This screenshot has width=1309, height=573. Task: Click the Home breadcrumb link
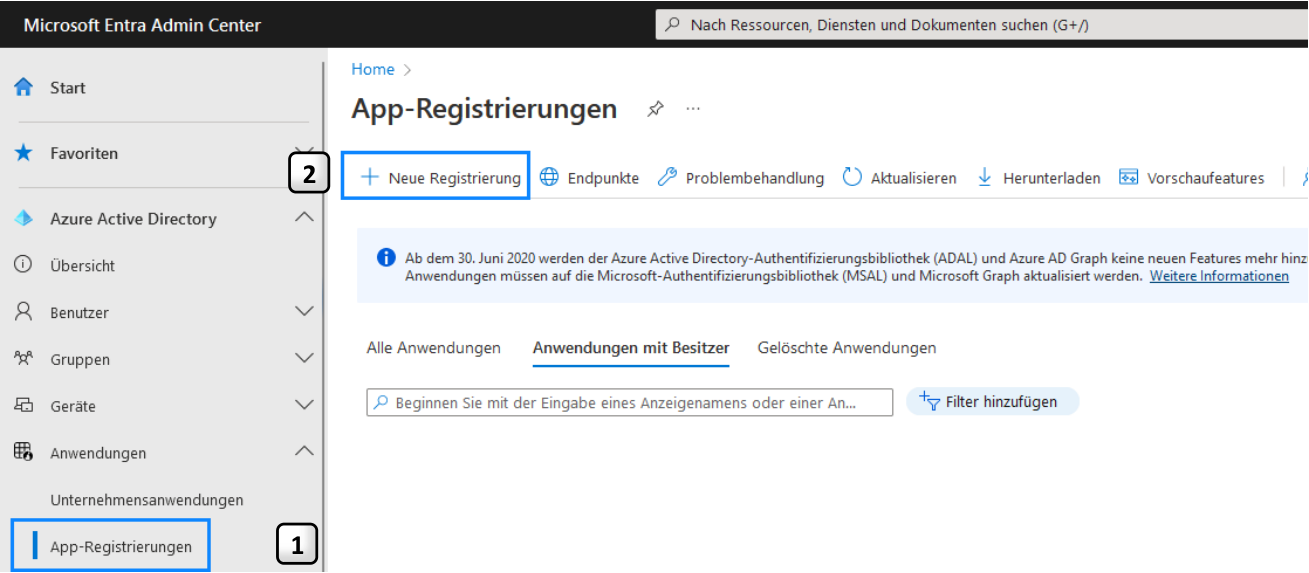pos(373,69)
